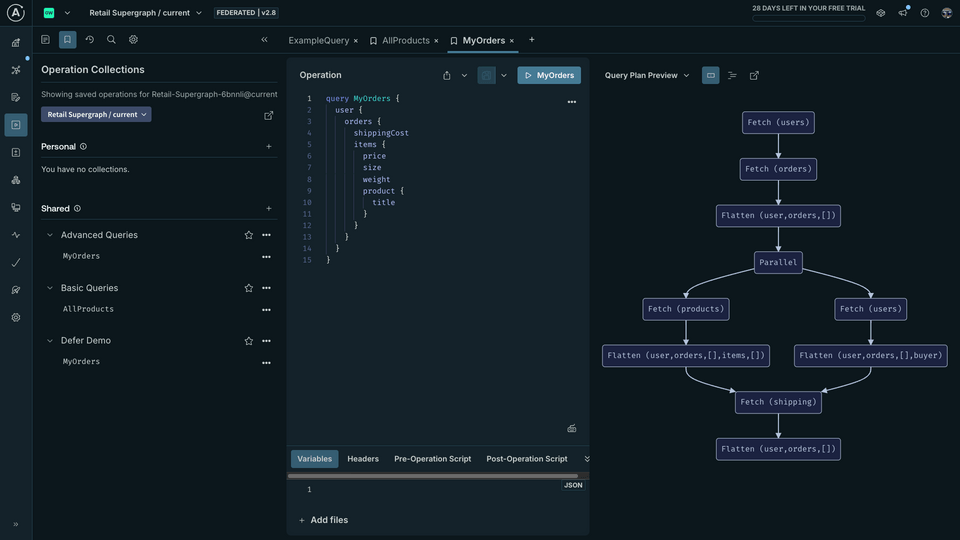Click the Apollo logo icon
Image resolution: width=960 pixels, height=540 pixels.
(x=15, y=12)
